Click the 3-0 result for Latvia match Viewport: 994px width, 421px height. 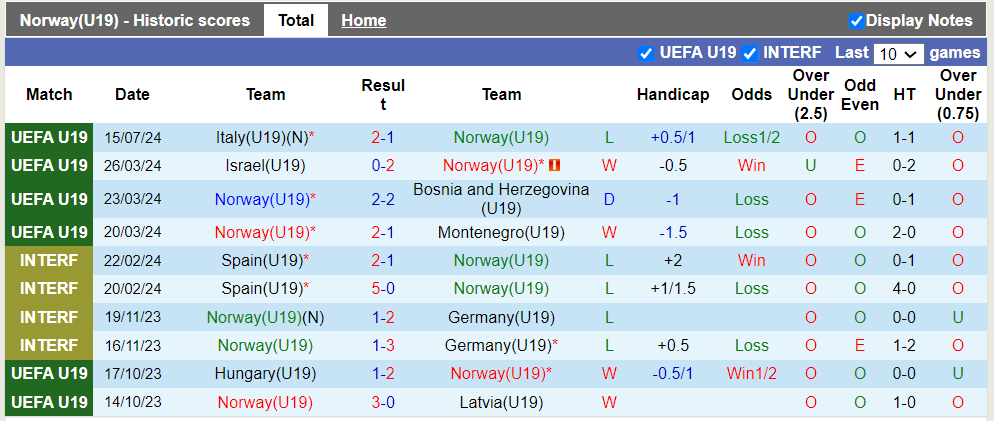coord(382,403)
